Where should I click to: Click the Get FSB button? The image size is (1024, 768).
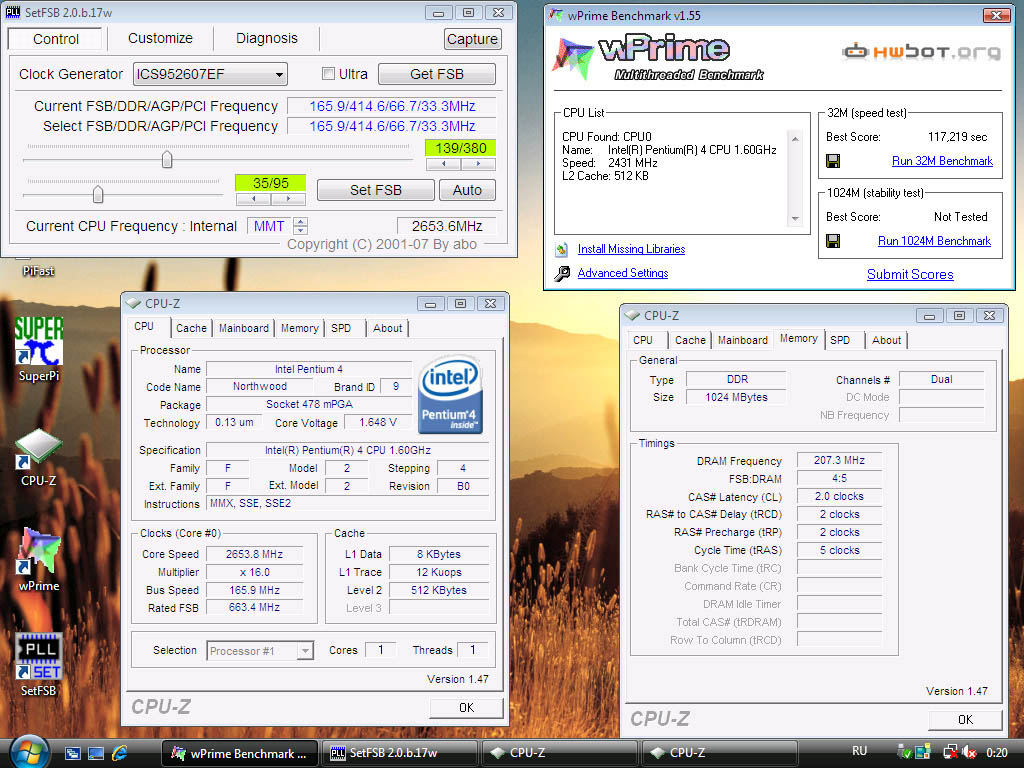pyautogui.click(x=436, y=74)
